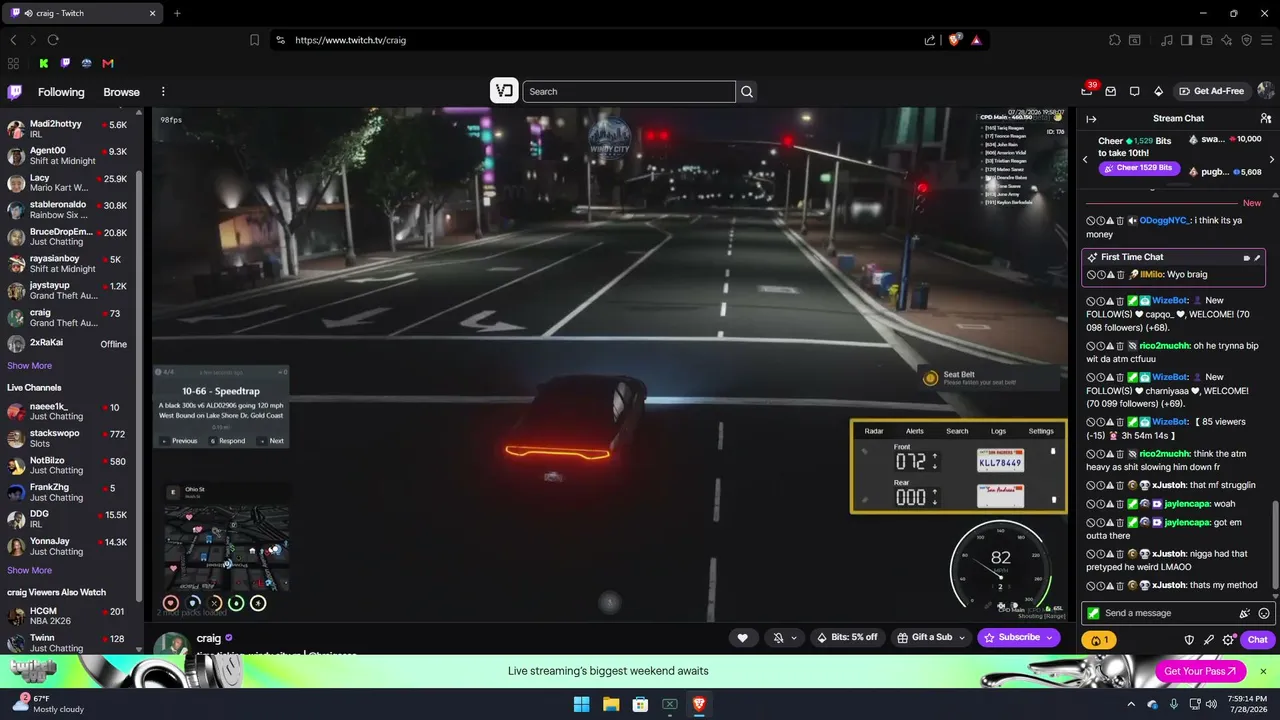Image resolution: width=1280 pixels, height=720 pixels.
Task: Click the Twitch home logo
Action: (x=15, y=92)
